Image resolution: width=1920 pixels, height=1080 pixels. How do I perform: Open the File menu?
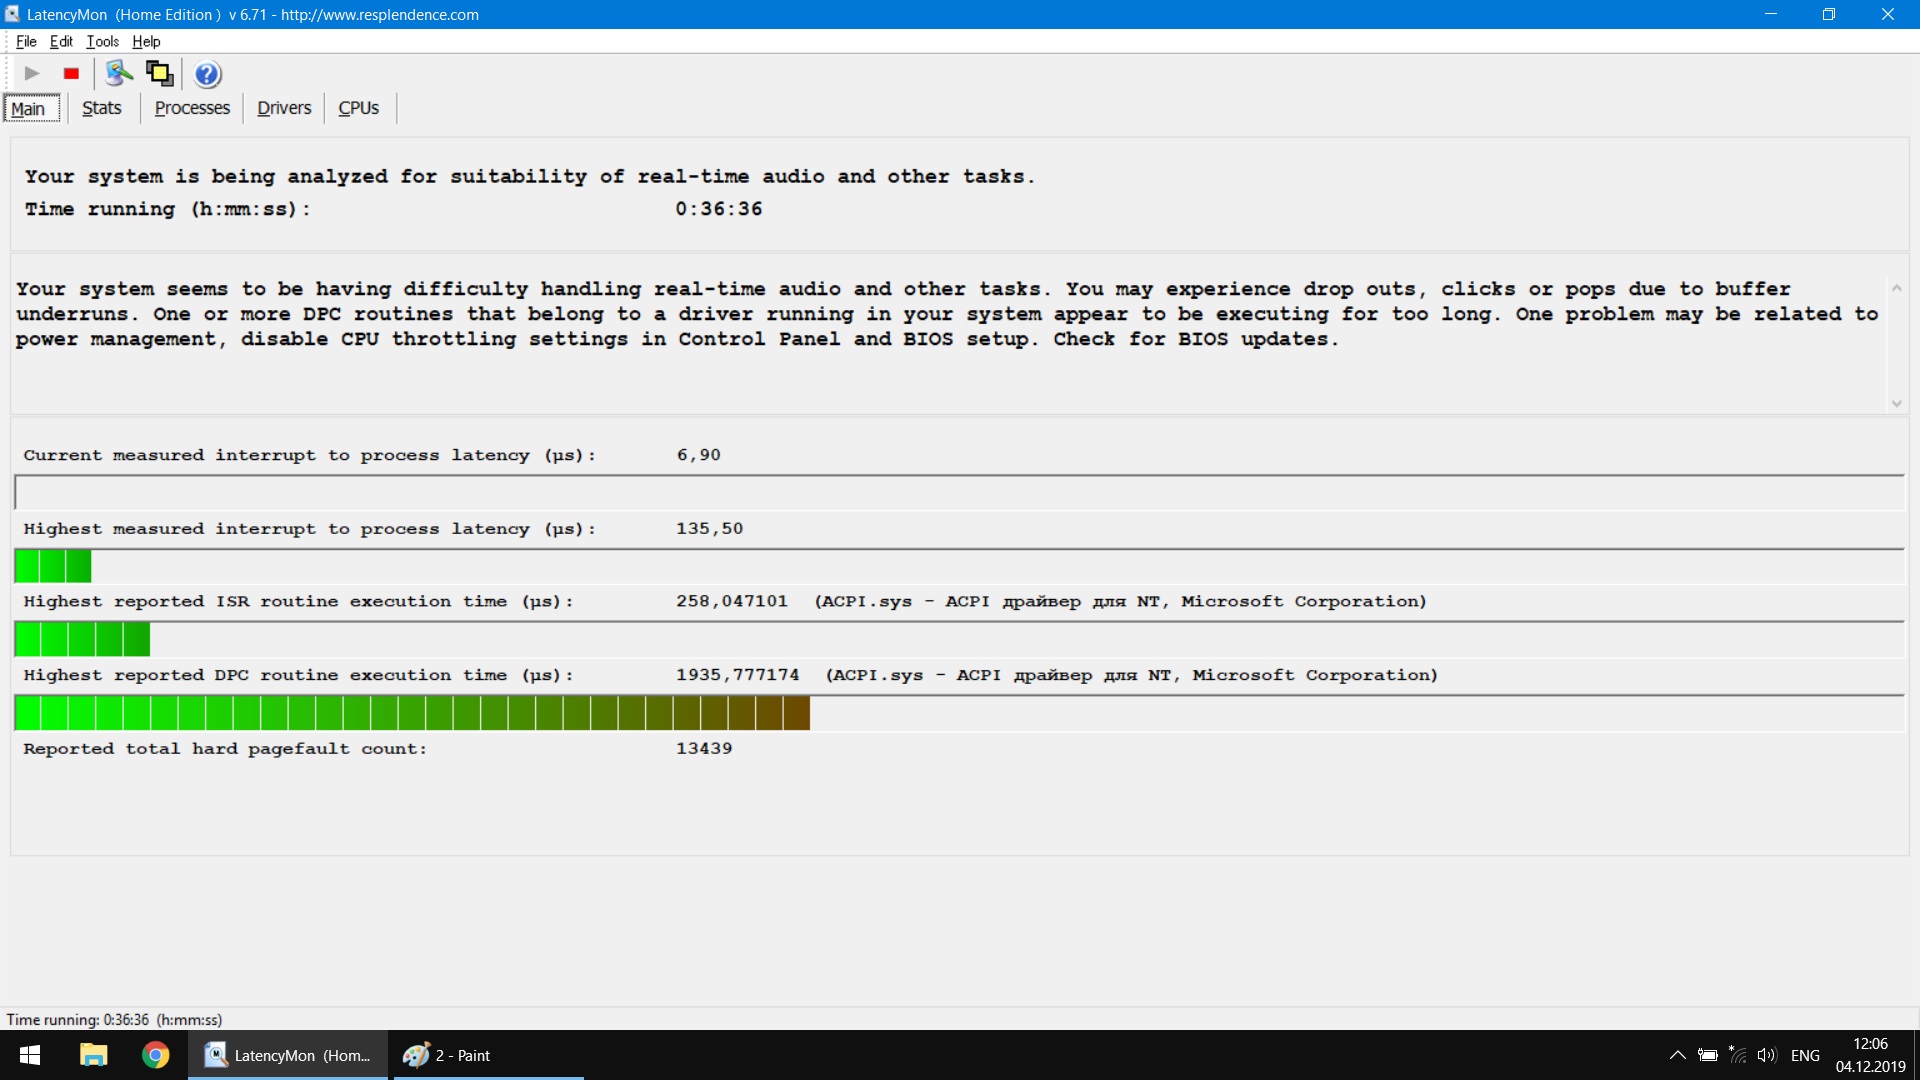26,41
